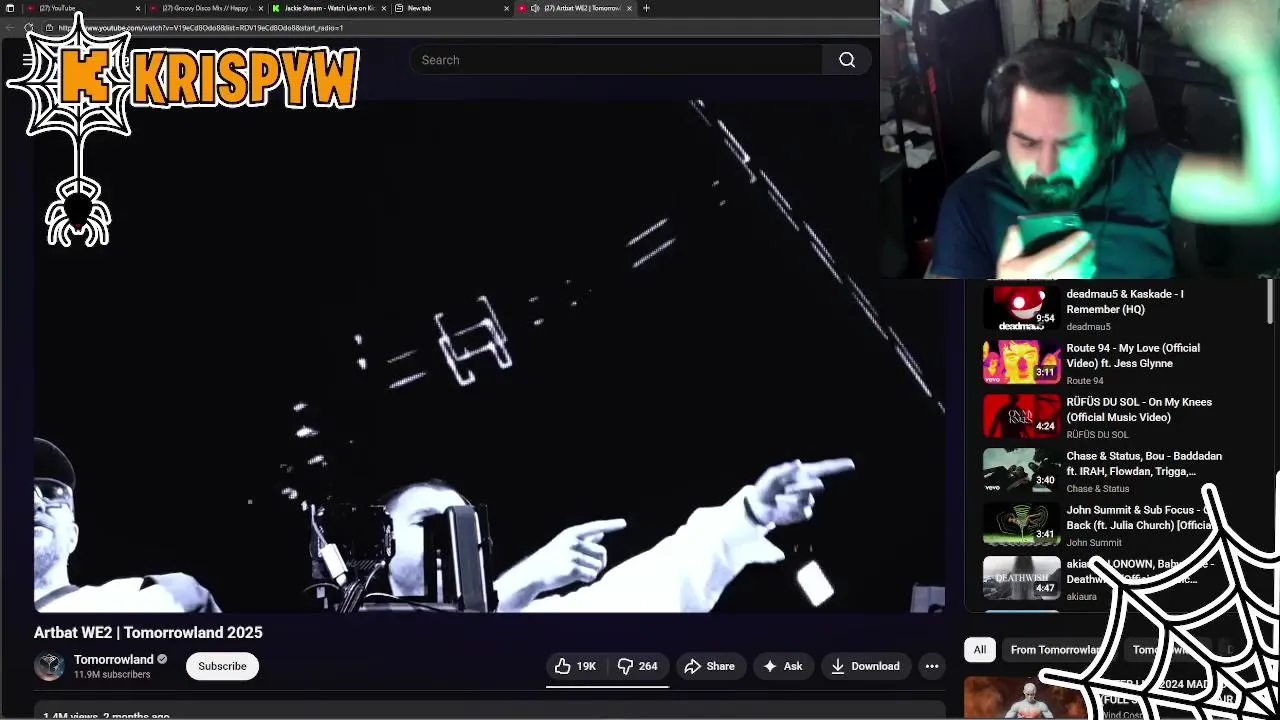Open the three-dot more actions menu

[932, 666]
